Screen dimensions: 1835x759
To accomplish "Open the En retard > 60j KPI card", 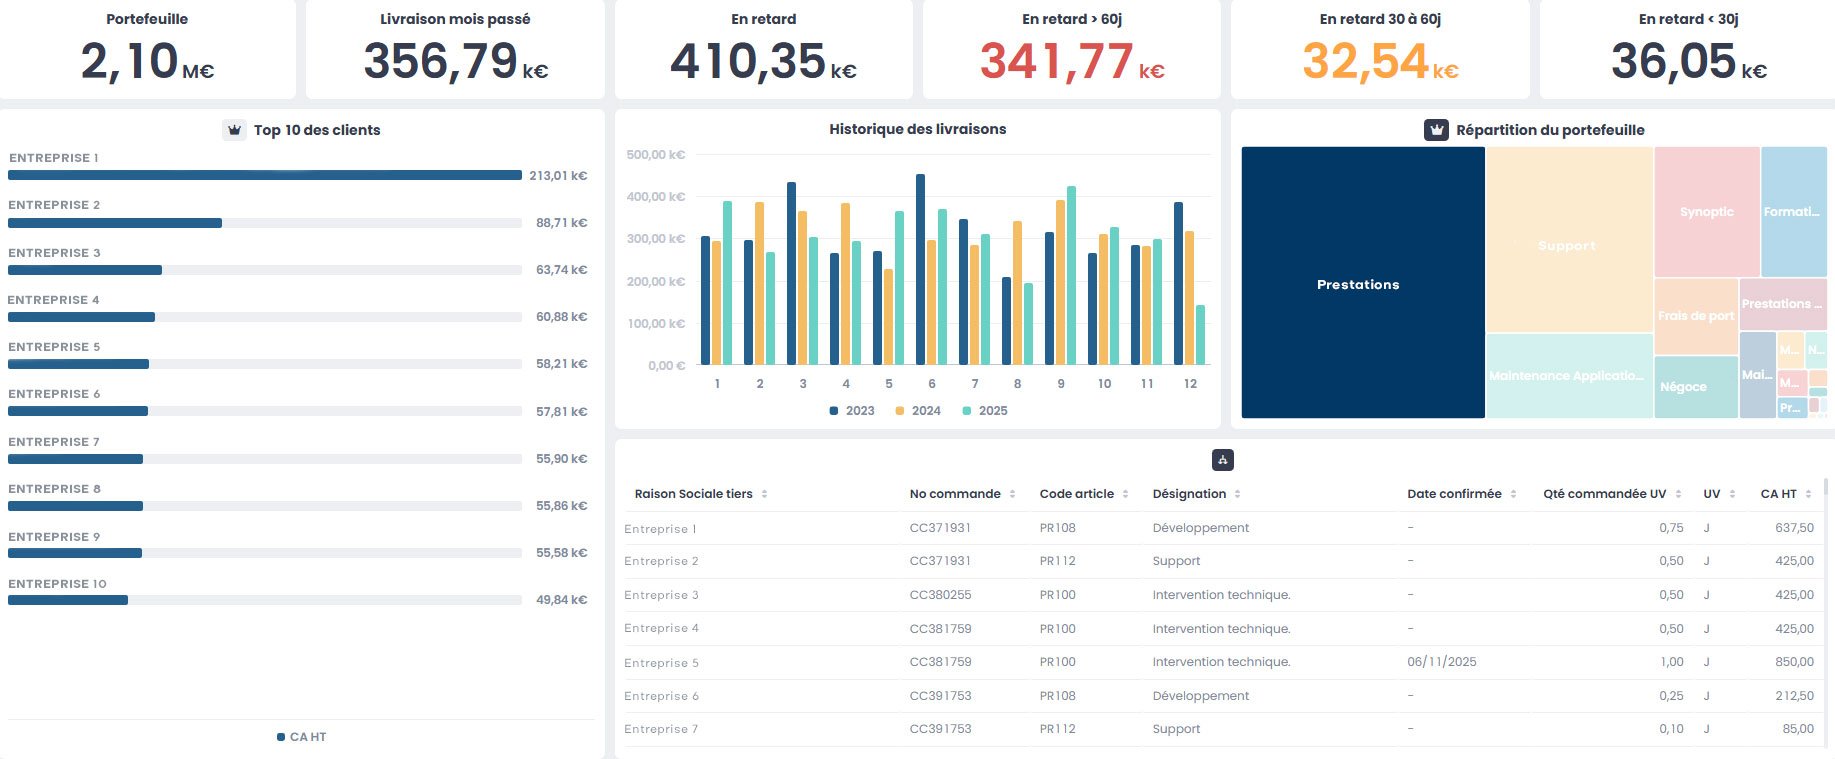I will click(1071, 50).
